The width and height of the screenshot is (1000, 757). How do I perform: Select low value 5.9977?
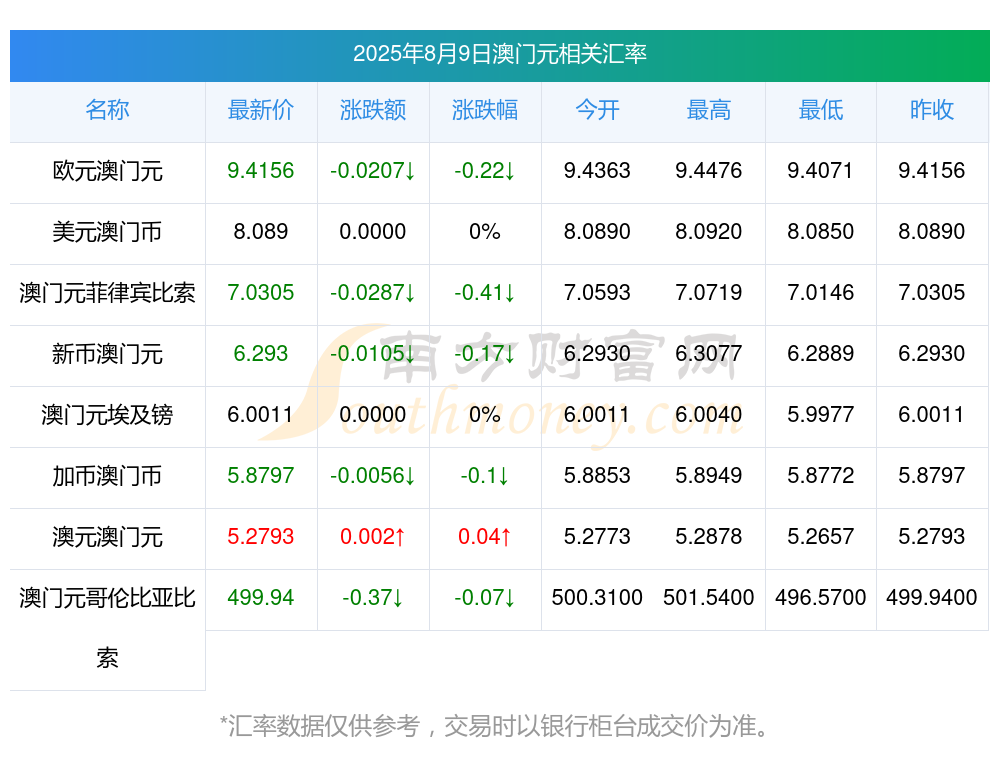[820, 415]
